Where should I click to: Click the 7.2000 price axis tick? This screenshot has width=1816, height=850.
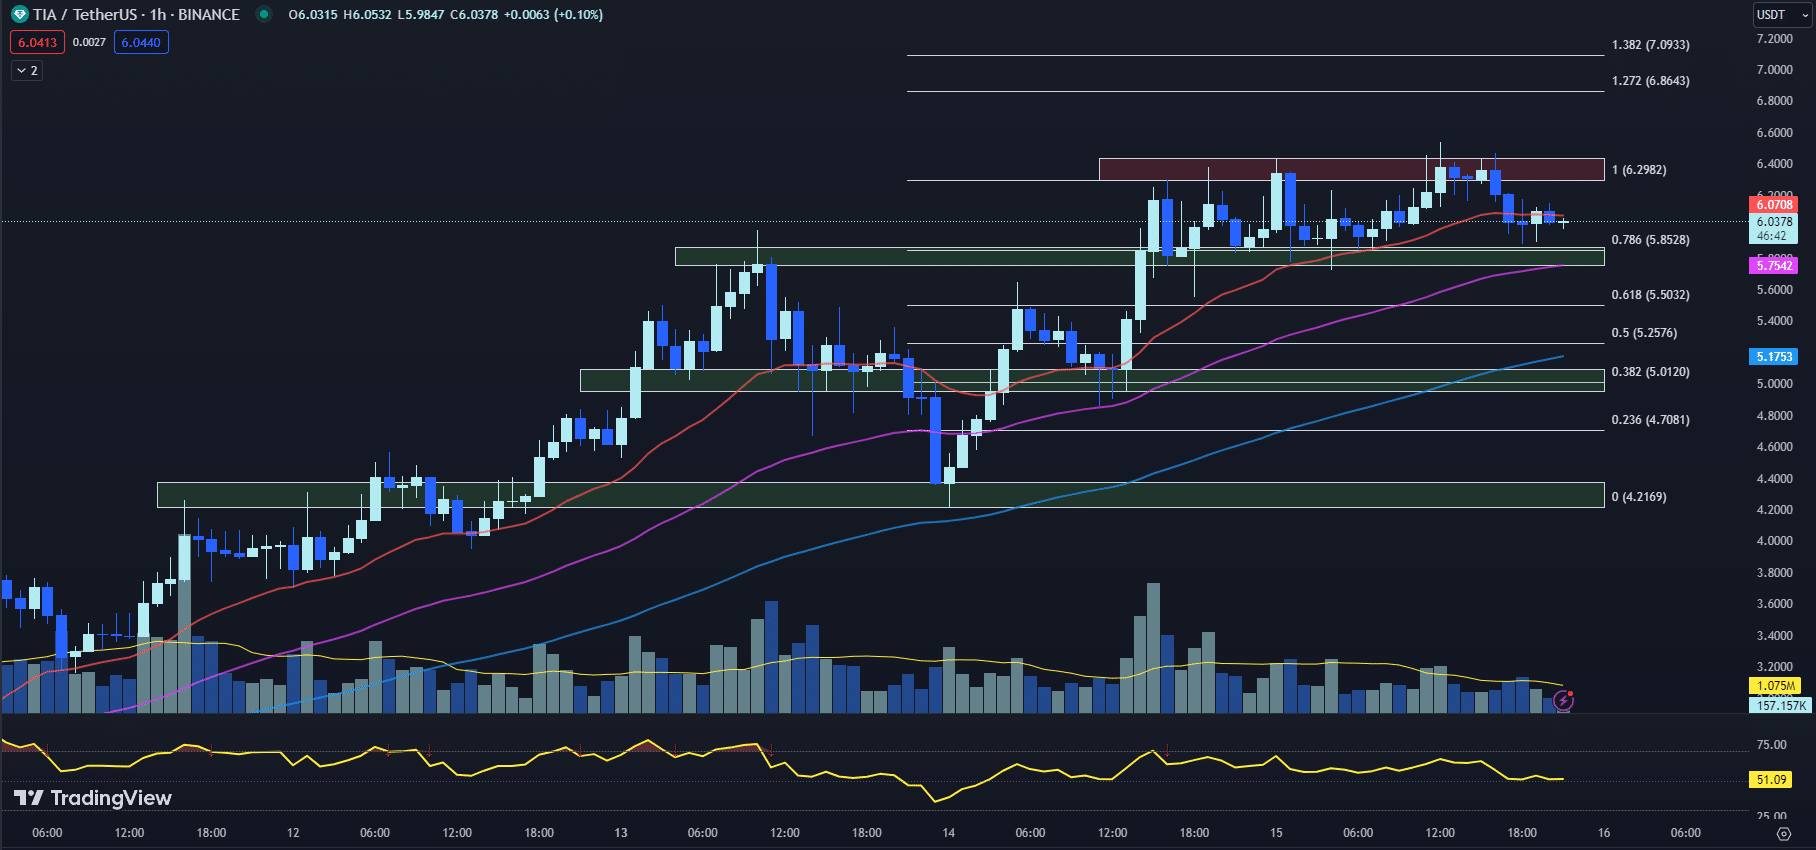(x=1775, y=39)
